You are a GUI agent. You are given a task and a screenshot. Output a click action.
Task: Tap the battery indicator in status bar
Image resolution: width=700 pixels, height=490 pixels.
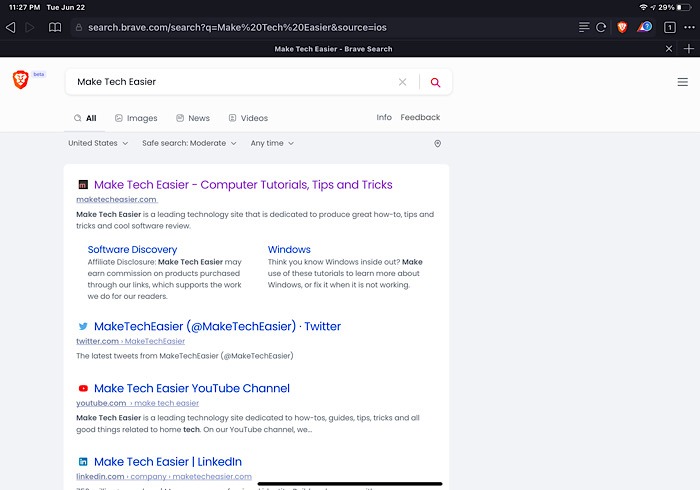pyautogui.click(x=684, y=7)
